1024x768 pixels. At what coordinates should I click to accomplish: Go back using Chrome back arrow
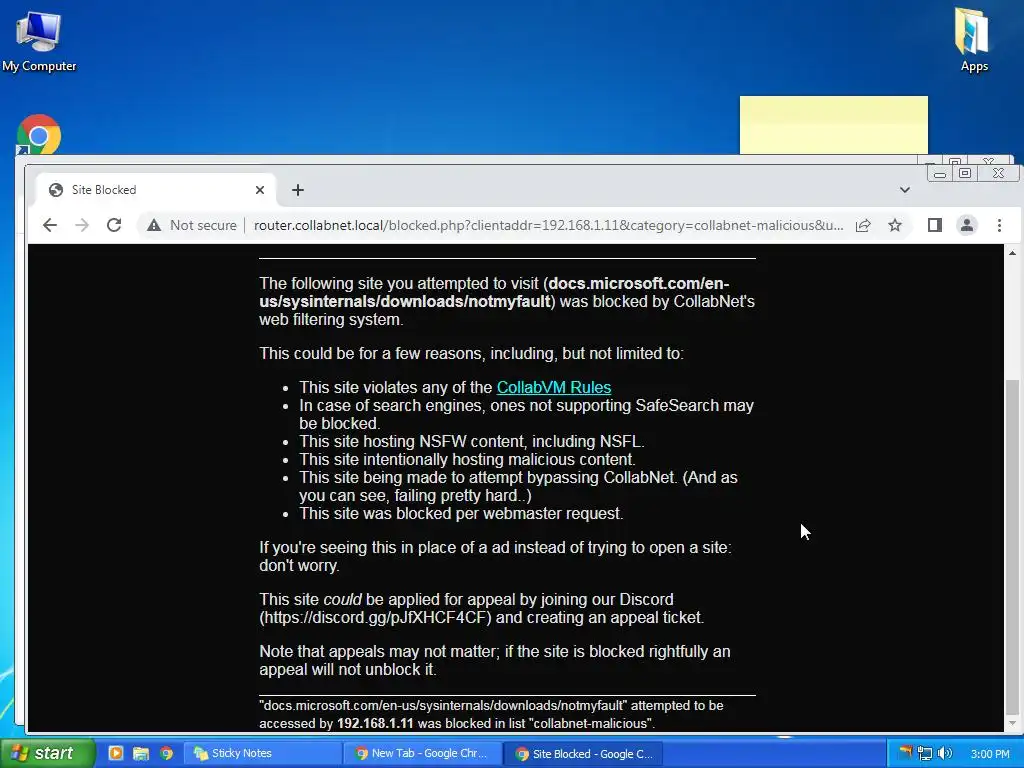[50, 225]
